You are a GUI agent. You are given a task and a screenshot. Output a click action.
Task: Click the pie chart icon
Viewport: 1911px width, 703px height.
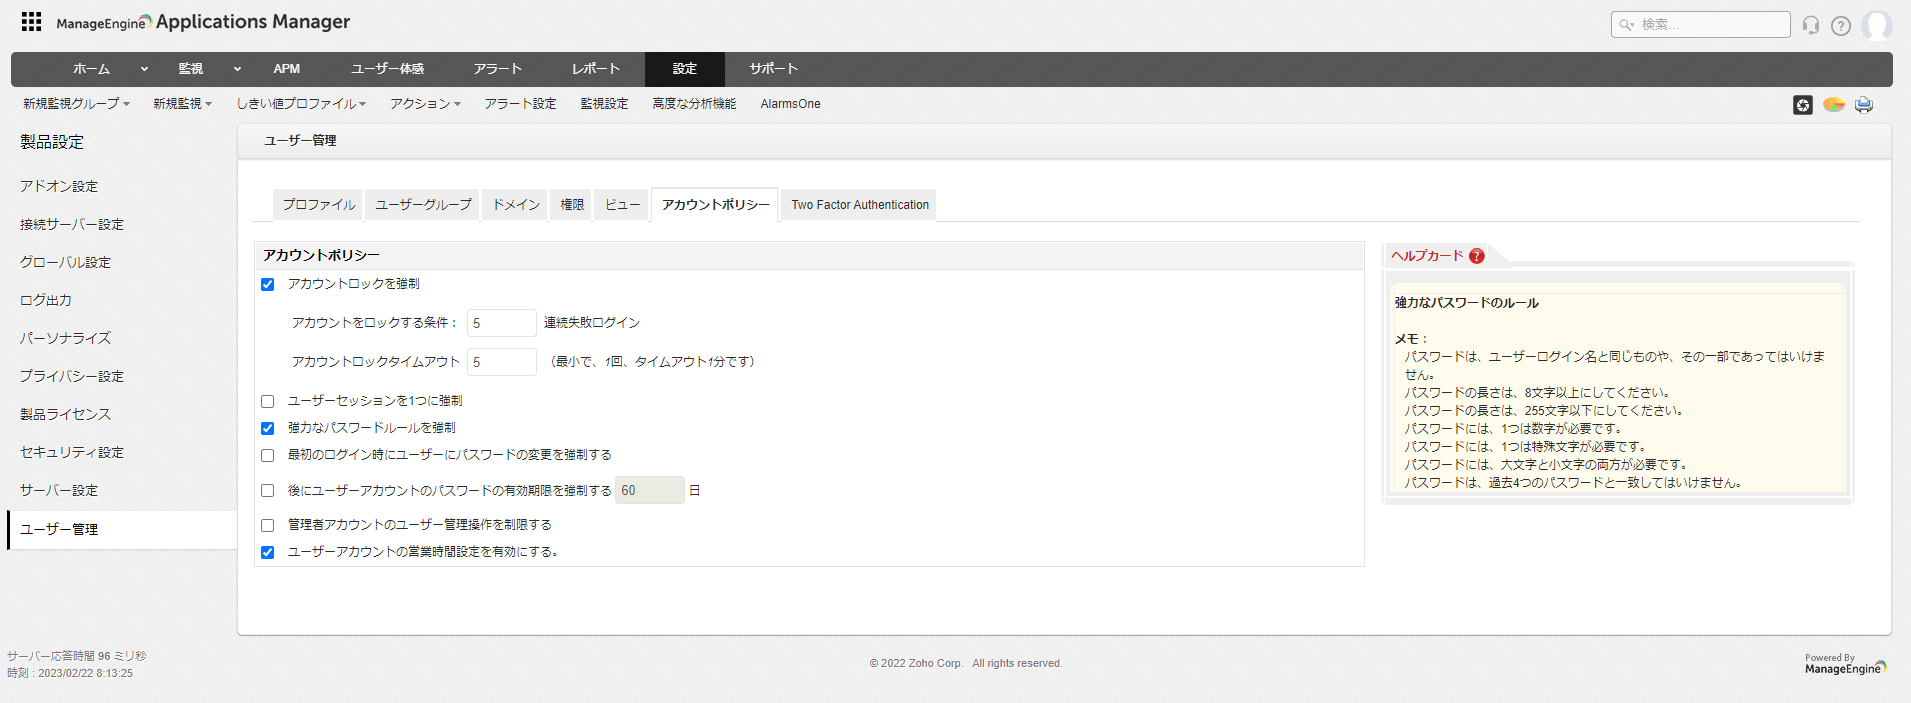pyautogui.click(x=1833, y=105)
